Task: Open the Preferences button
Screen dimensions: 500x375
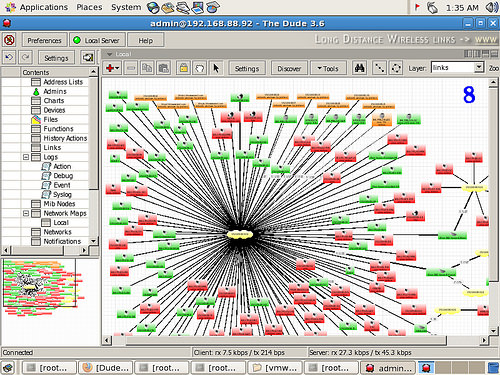Action: tap(44, 40)
